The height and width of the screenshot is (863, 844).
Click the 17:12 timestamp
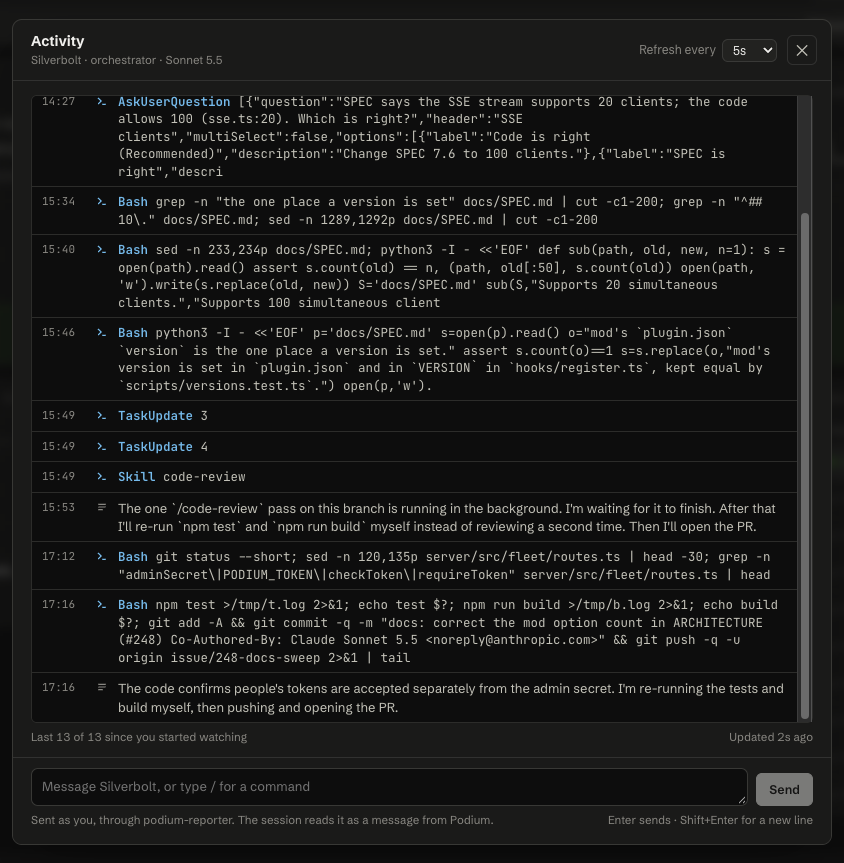(58, 556)
